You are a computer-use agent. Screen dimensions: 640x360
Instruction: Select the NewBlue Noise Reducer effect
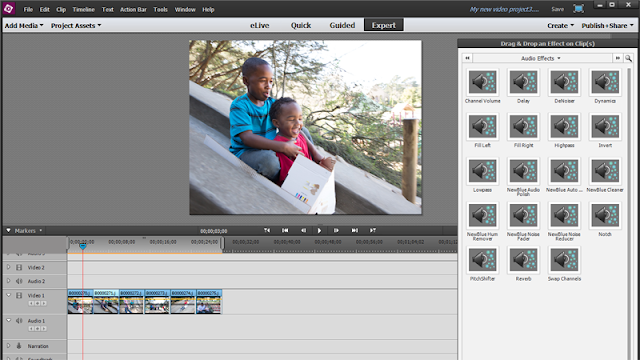click(564, 216)
